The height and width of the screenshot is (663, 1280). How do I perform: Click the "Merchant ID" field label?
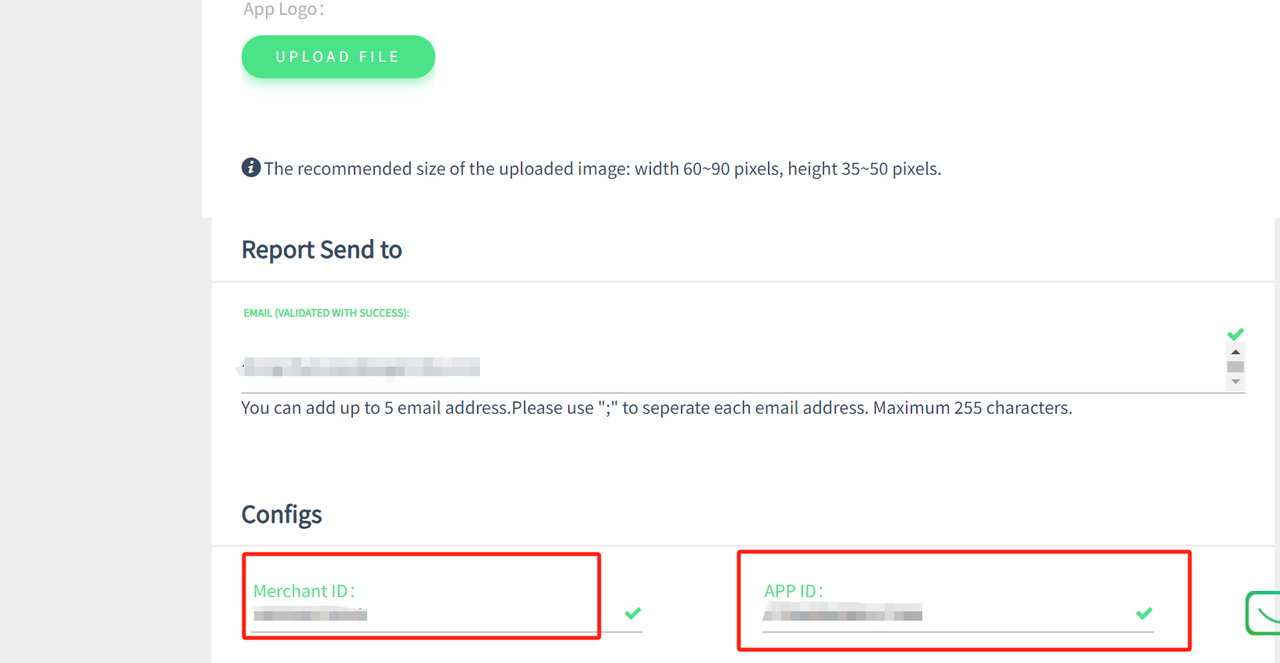[x=304, y=591]
